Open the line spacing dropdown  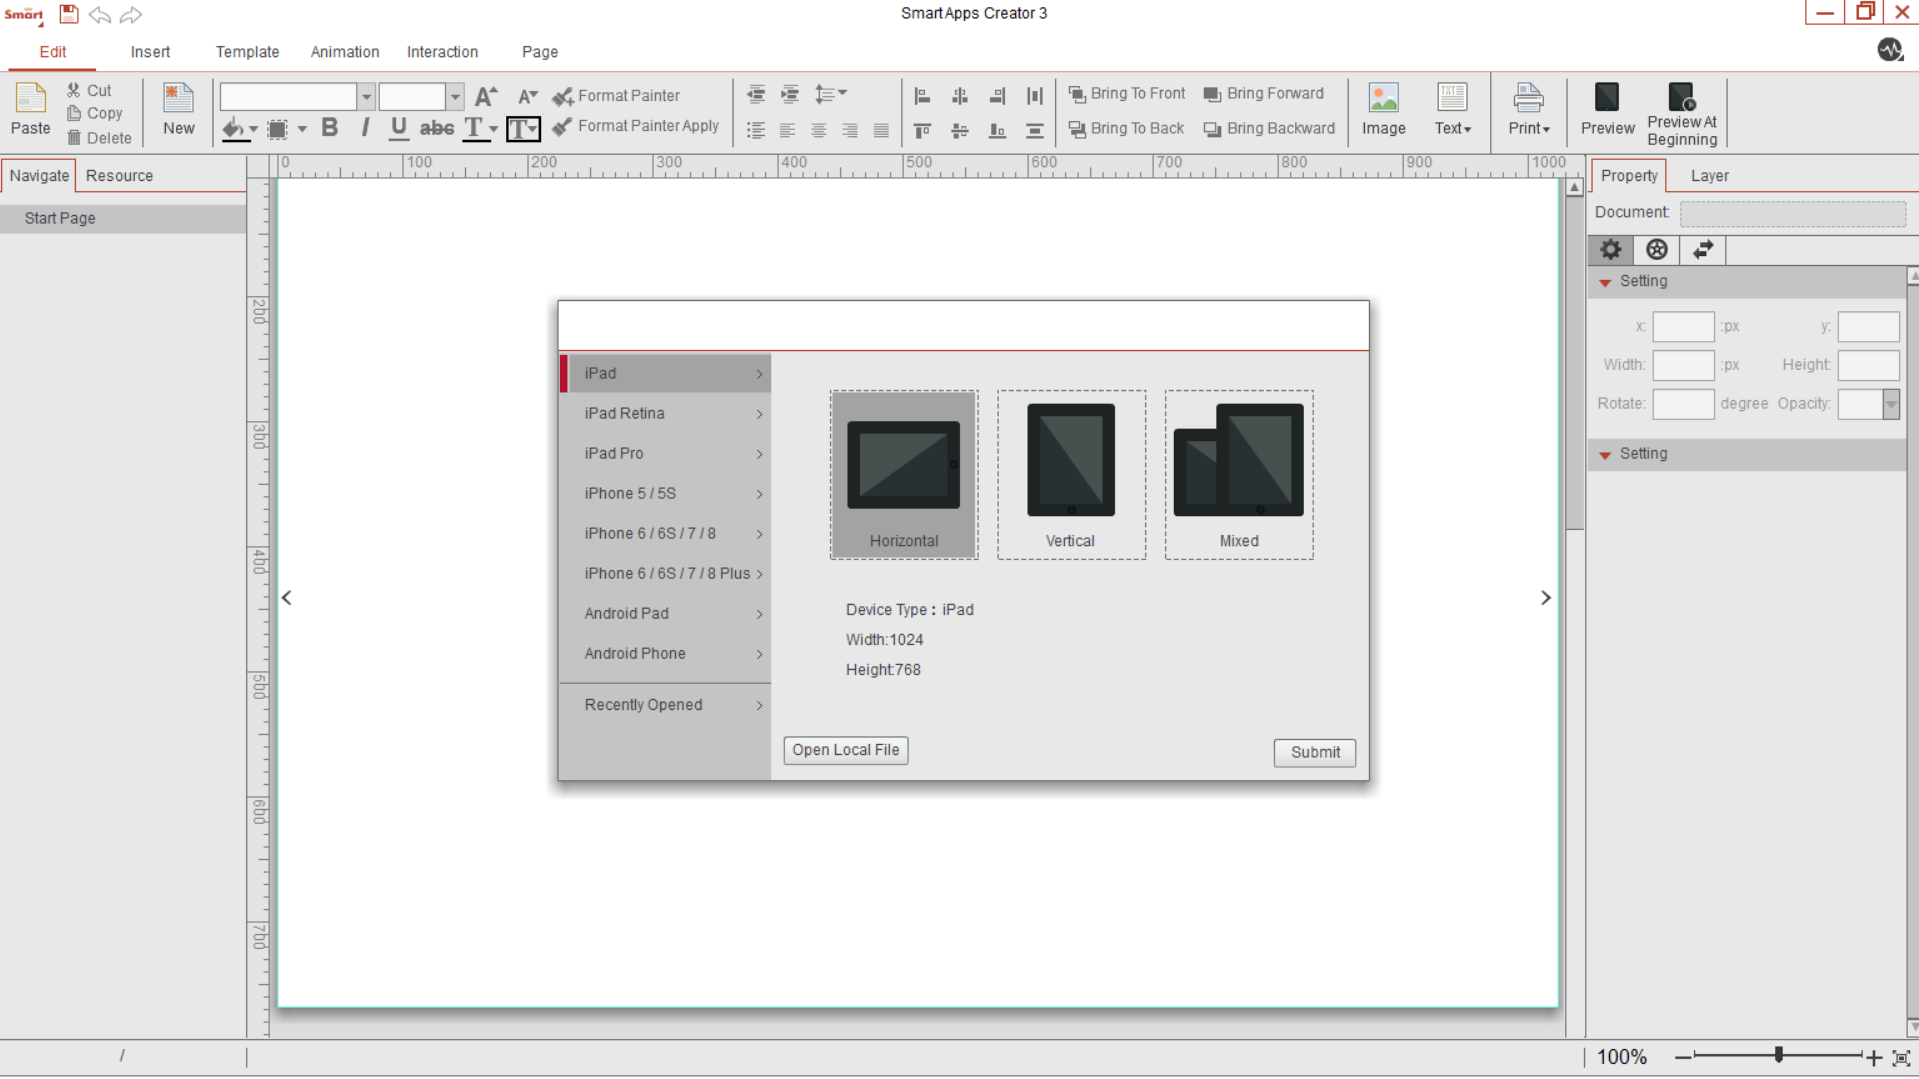point(830,95)
